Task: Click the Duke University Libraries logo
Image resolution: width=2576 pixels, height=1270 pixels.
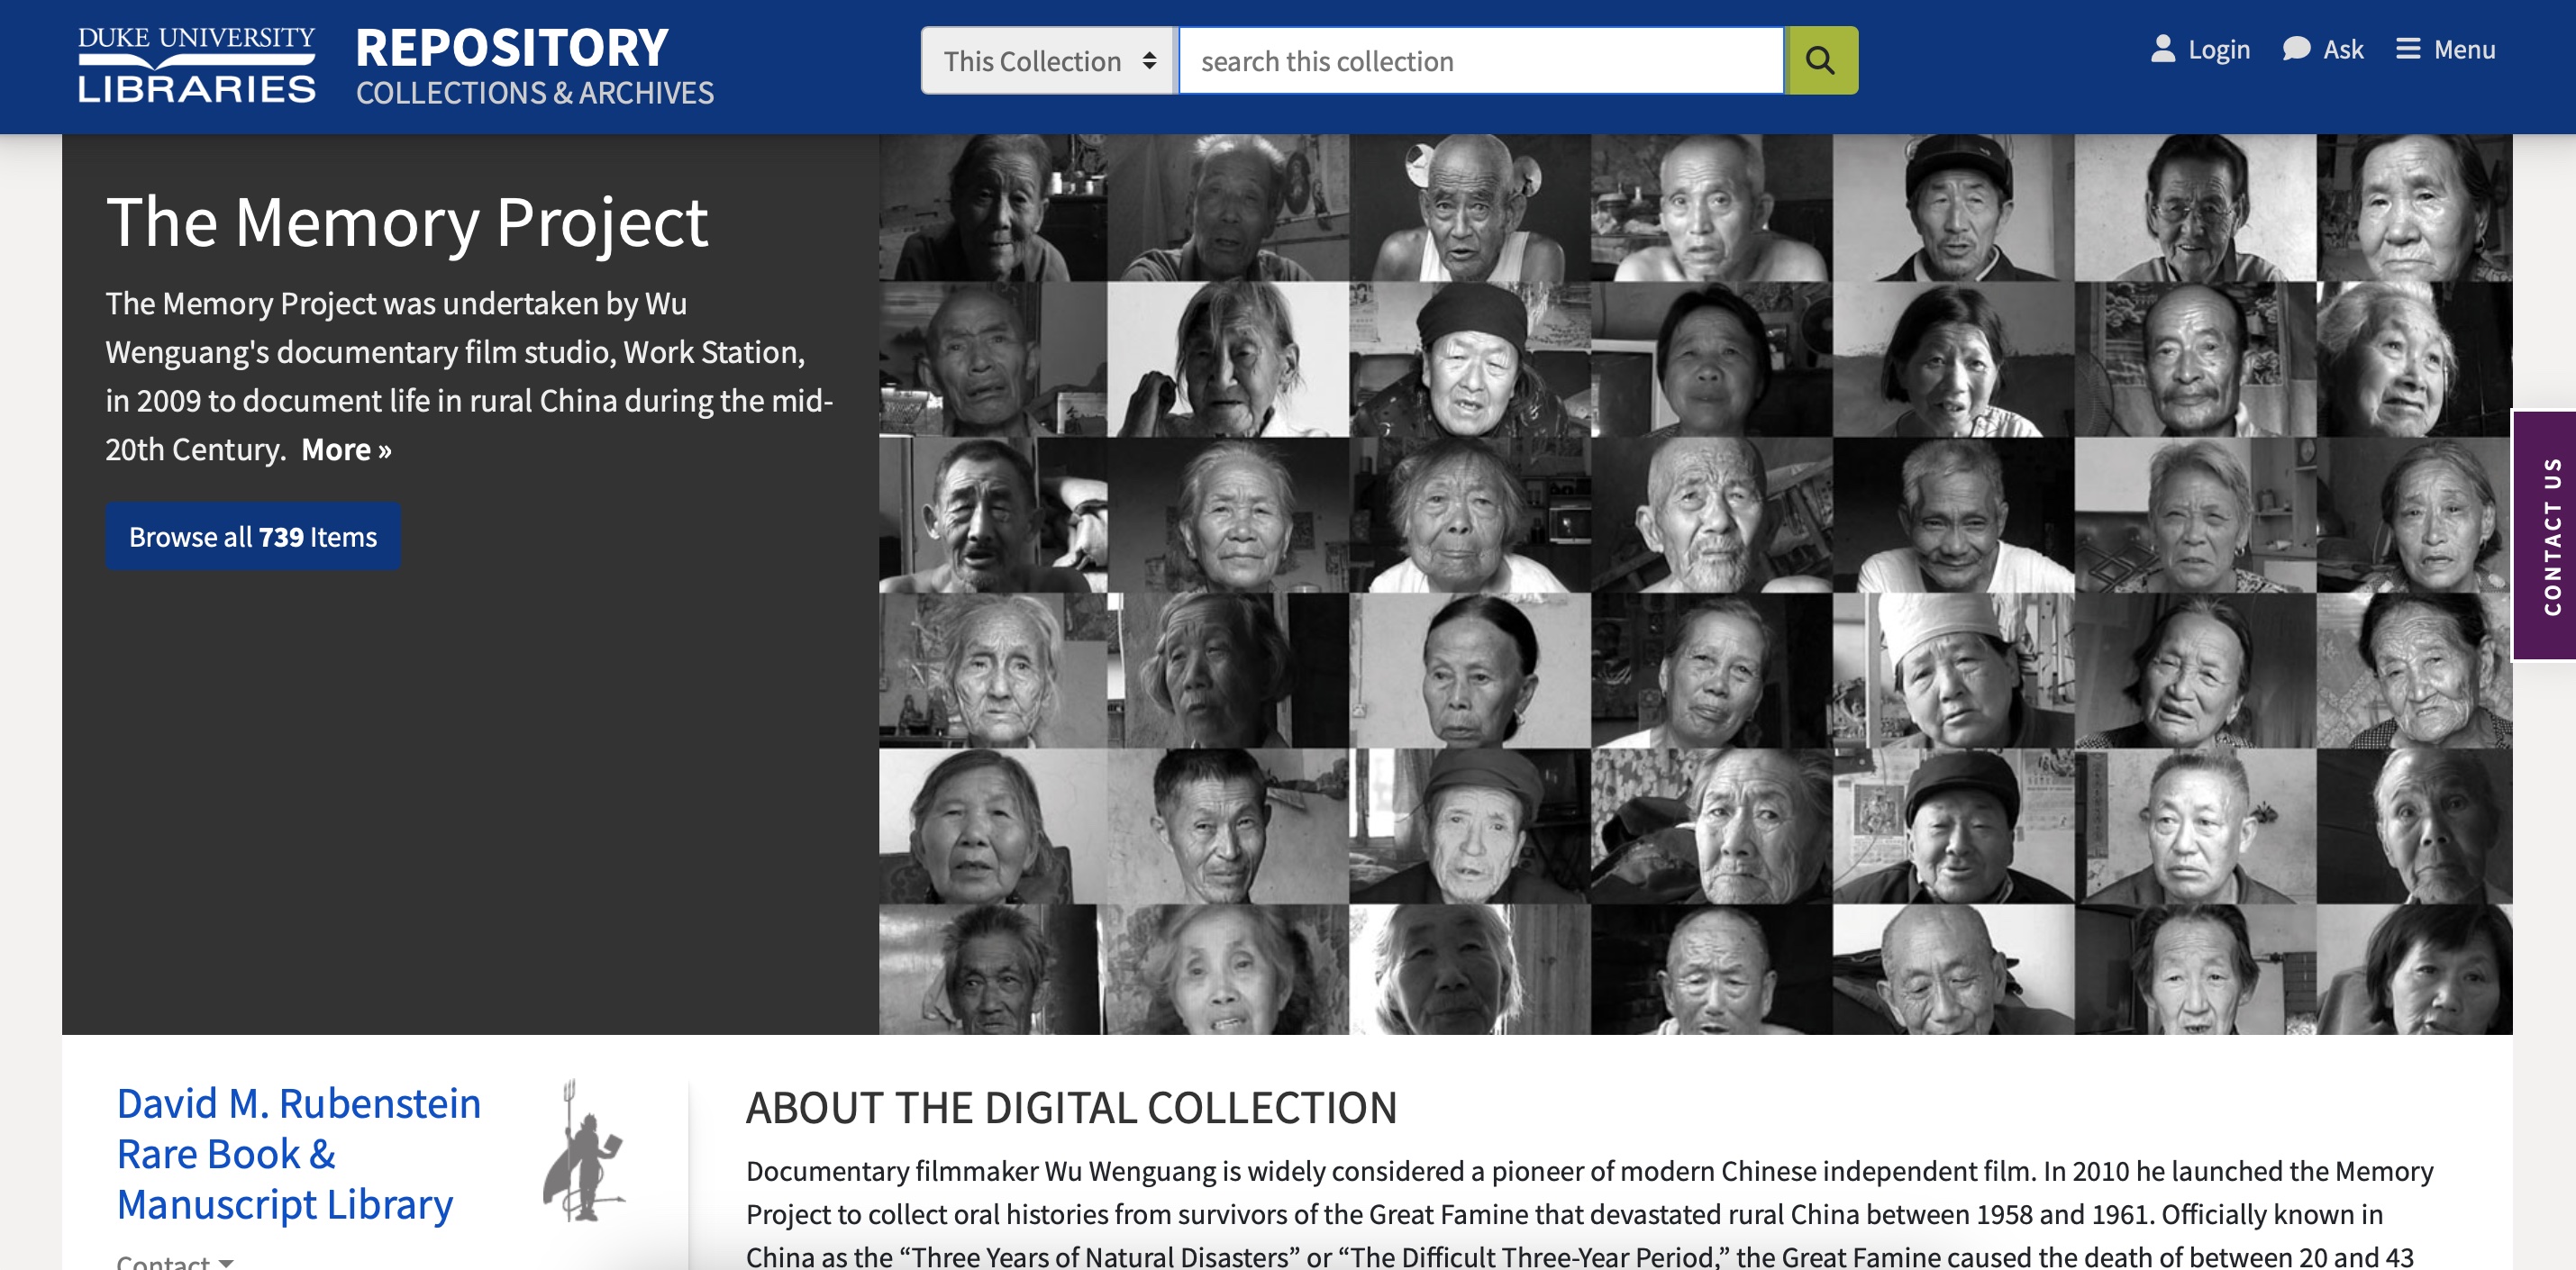Action: pos(197,65)
